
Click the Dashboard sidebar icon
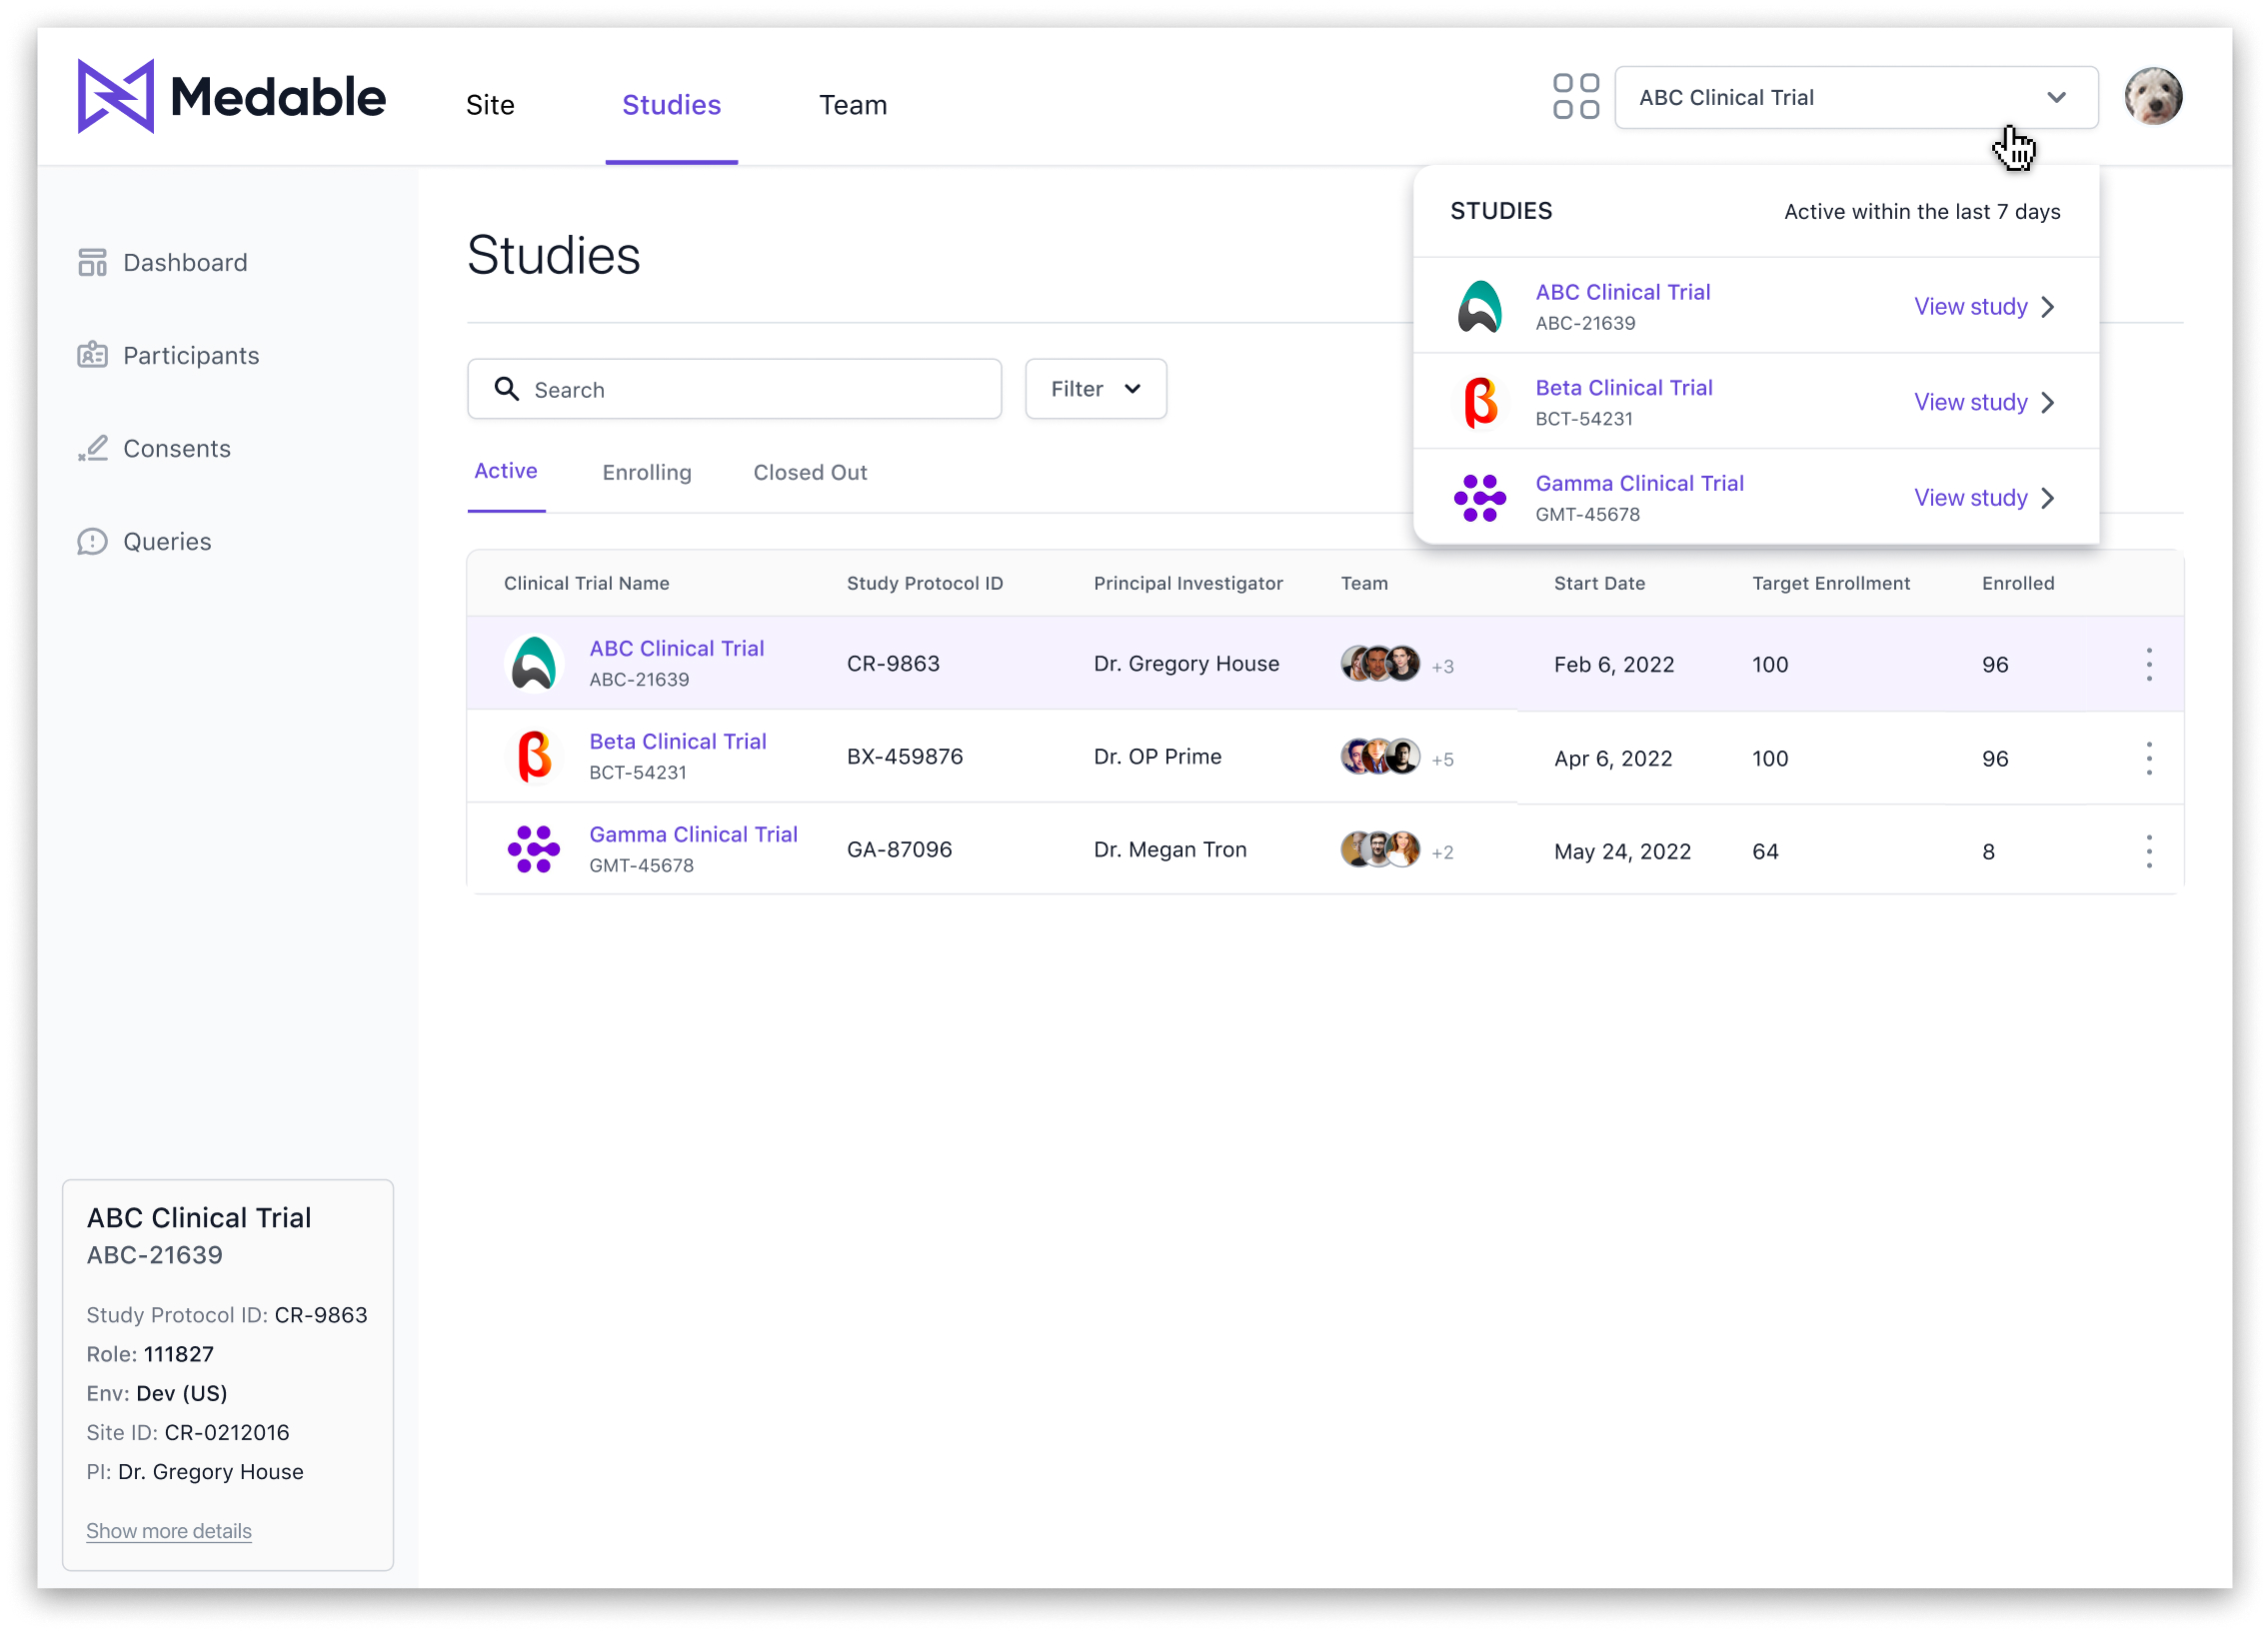pyautogui.click(x=92, y=262)
